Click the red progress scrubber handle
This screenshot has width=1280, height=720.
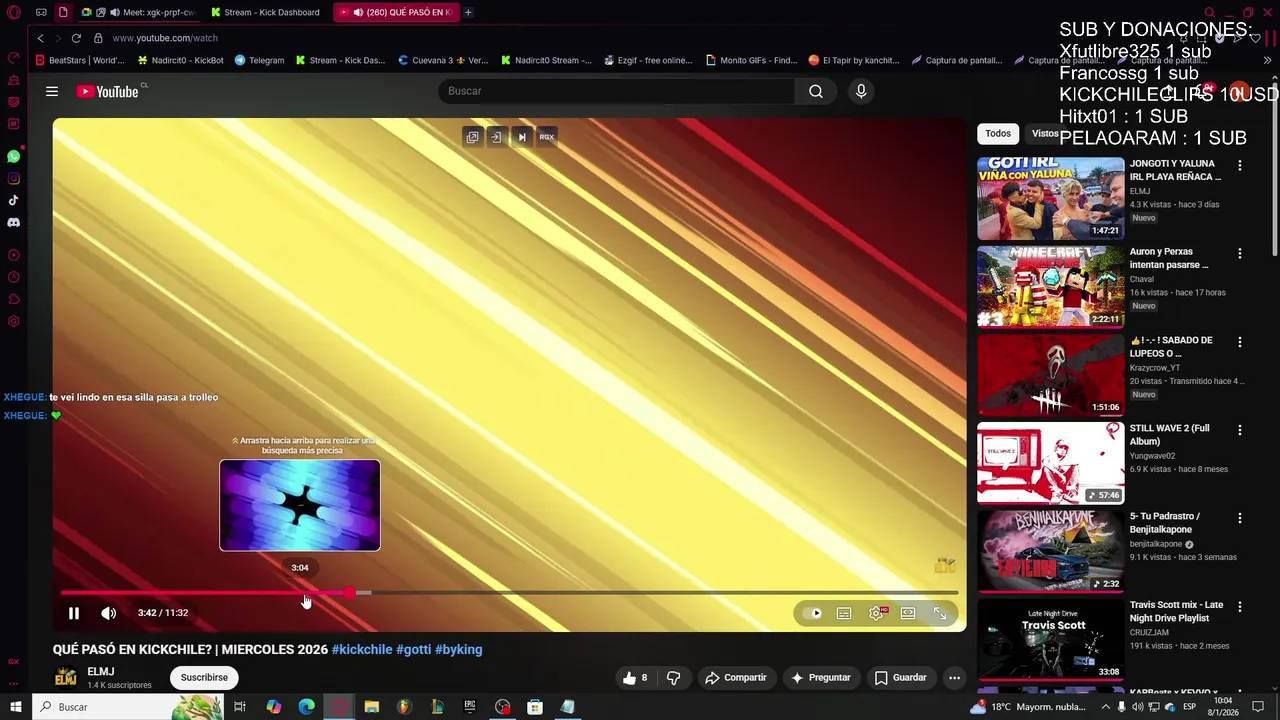coord(349,593)
